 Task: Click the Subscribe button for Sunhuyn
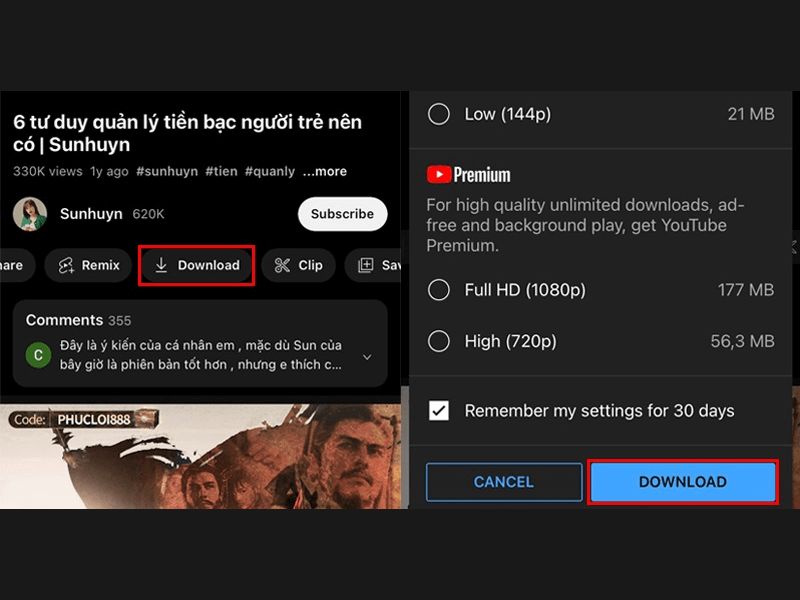pyautogui.click(x=342, y=214)
